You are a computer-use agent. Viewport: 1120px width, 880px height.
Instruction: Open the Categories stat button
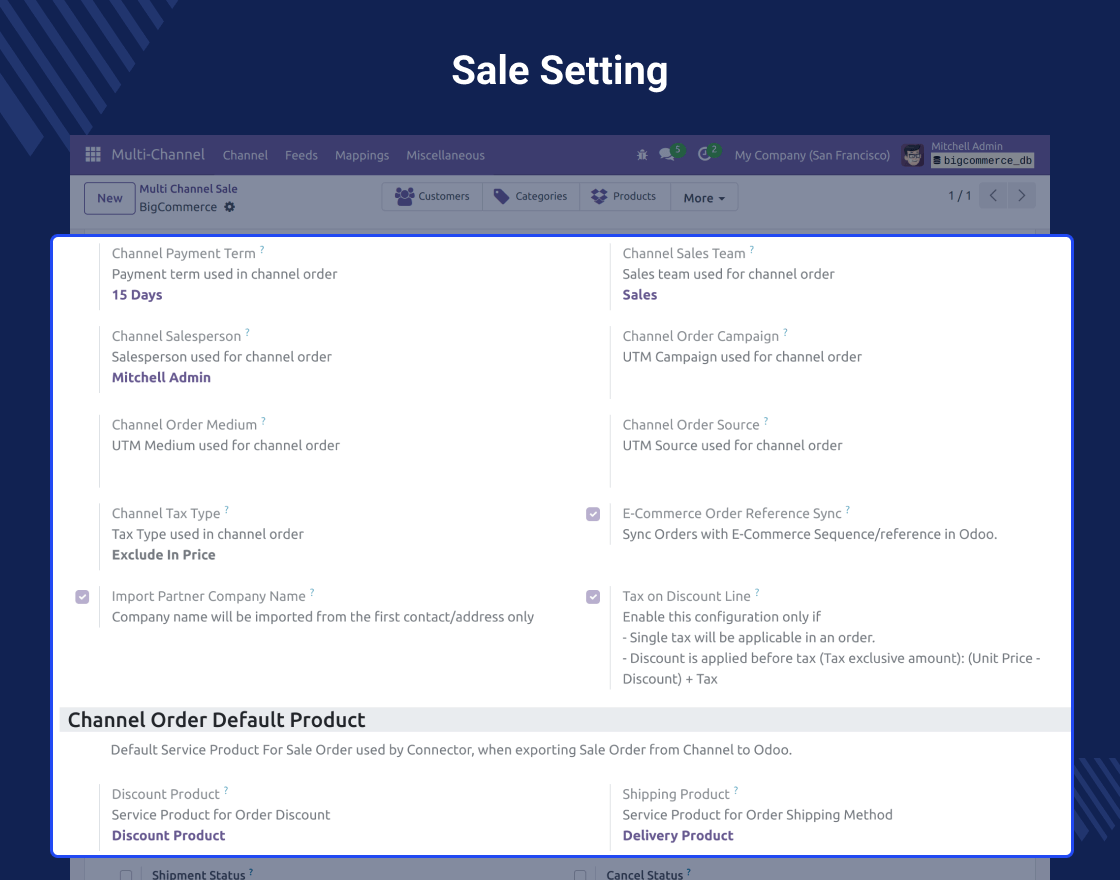(531, 196)
